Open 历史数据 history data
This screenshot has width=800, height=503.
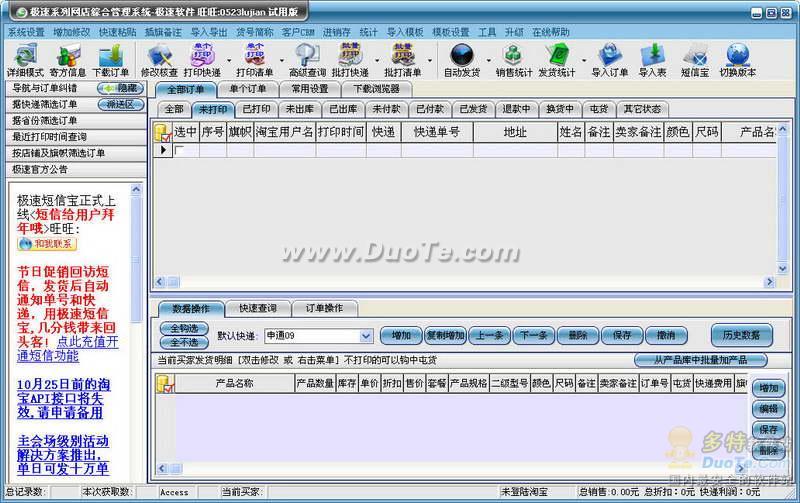pos(741,335)
